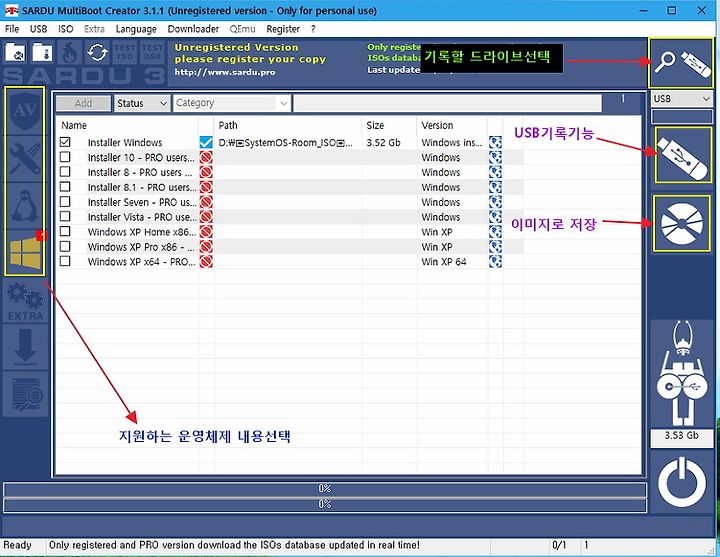Open the ? help menu
The image size is (720, 557).
[x=313, y=29]
